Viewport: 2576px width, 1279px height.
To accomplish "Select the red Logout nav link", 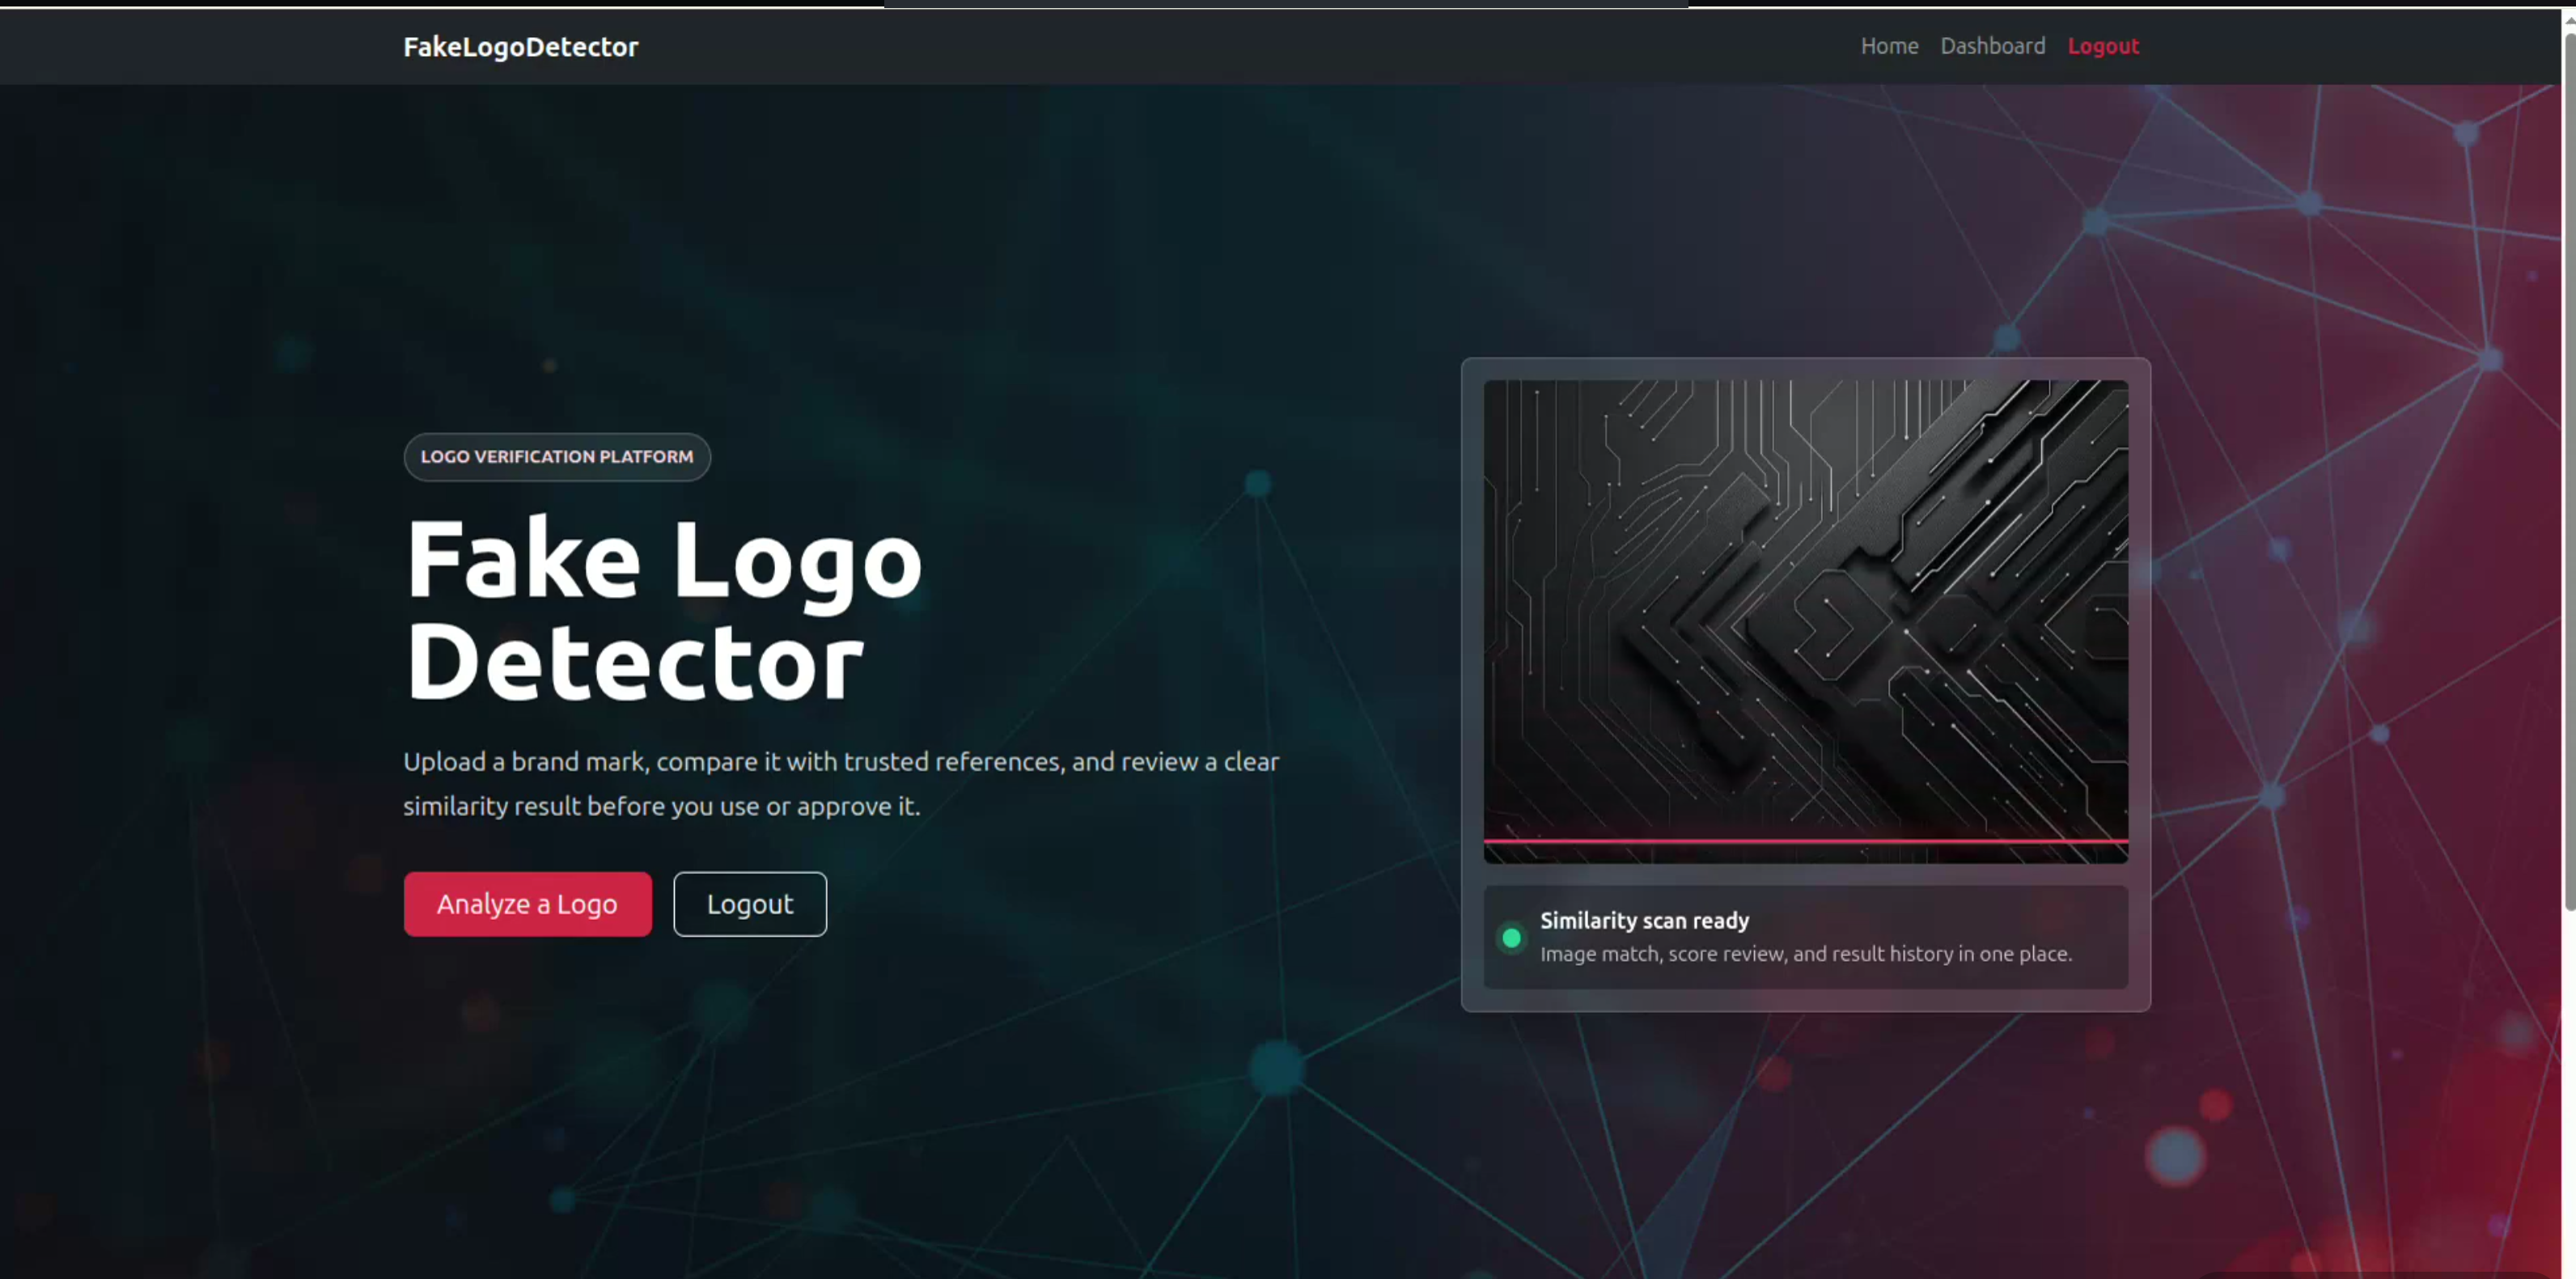I will click(x=2103, y=46).
